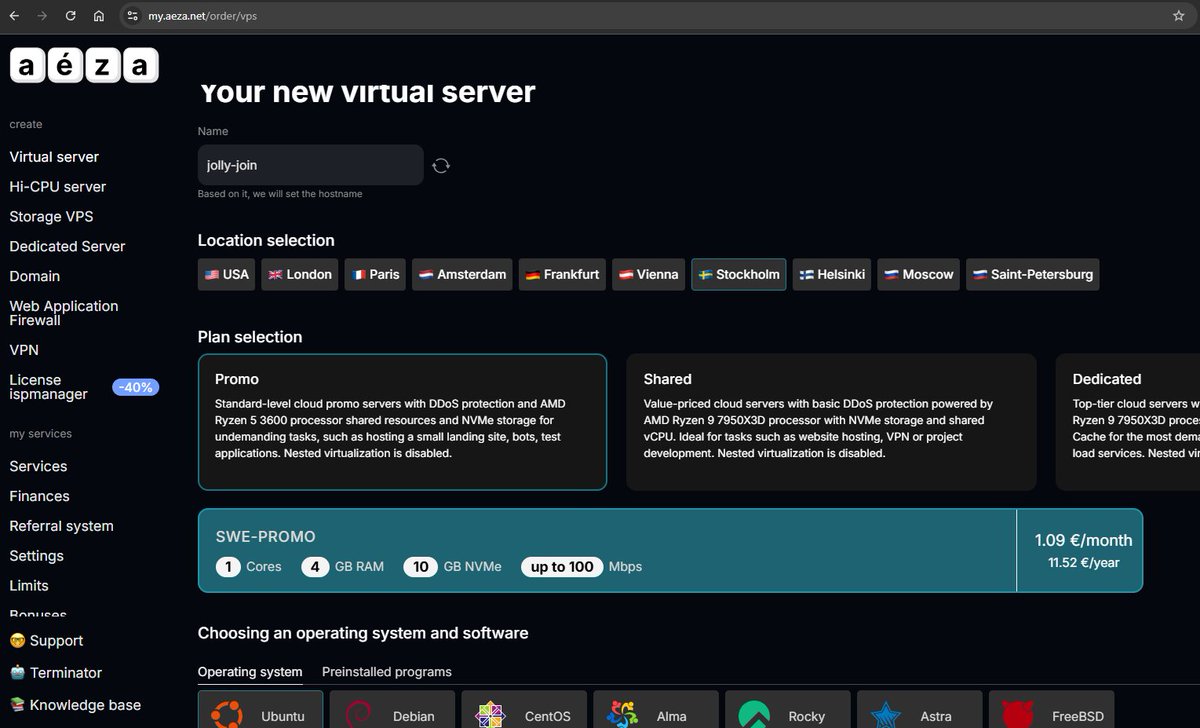Open Support link

46,641
